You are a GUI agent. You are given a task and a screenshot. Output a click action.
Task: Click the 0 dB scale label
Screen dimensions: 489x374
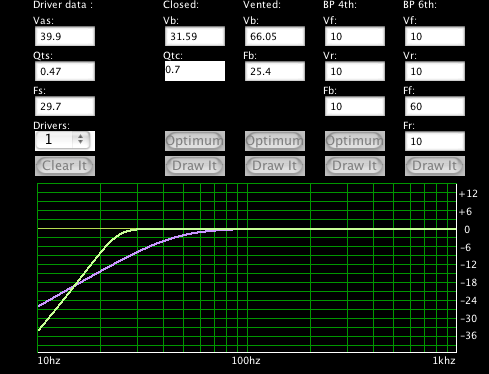467,229
